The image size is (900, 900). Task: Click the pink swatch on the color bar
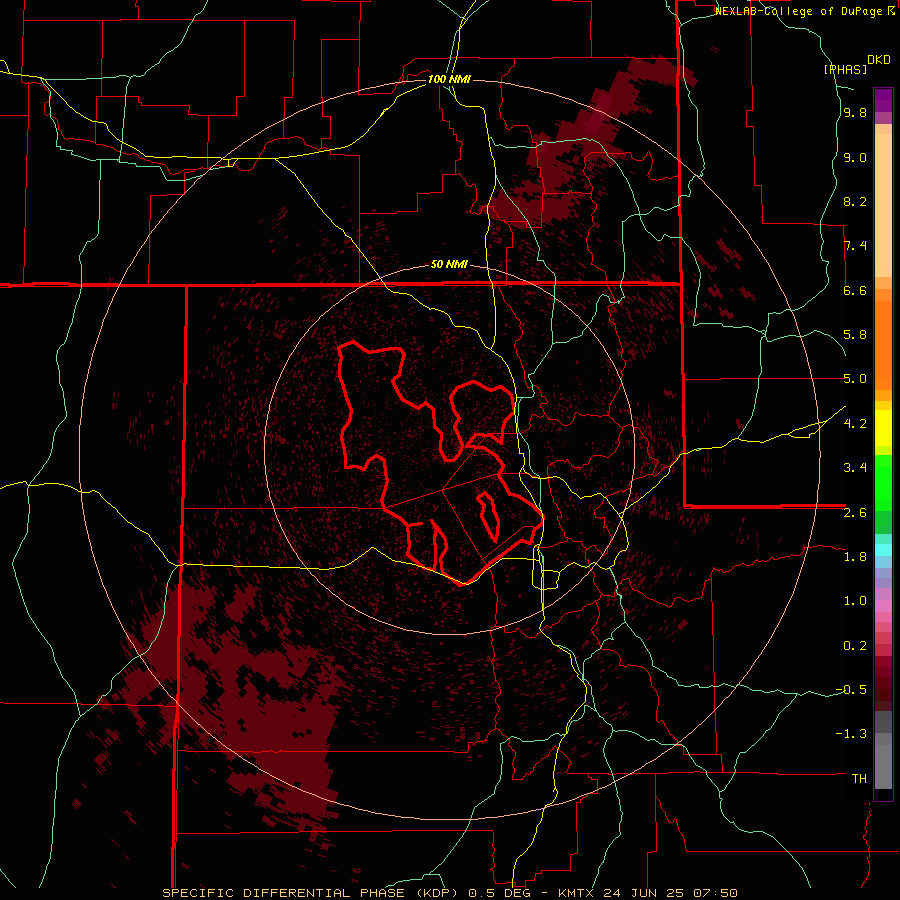click(883, 606)
